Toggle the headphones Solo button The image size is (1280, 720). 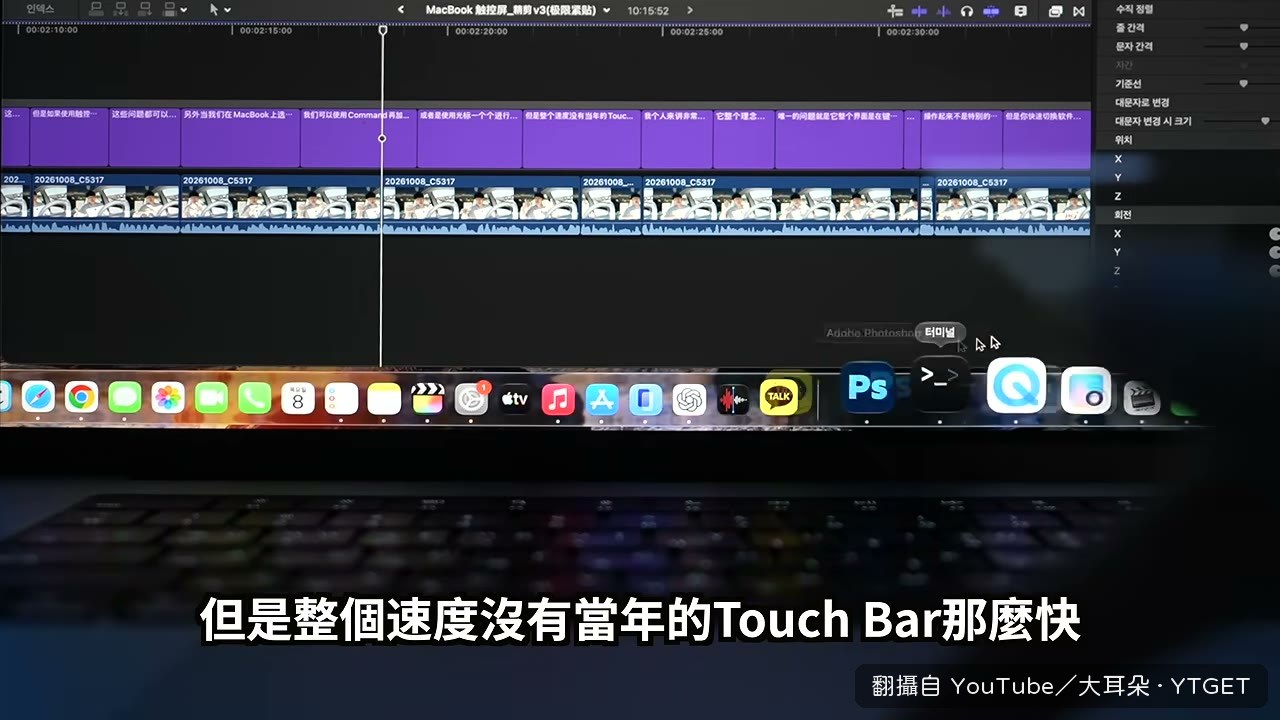click(967, 10)
